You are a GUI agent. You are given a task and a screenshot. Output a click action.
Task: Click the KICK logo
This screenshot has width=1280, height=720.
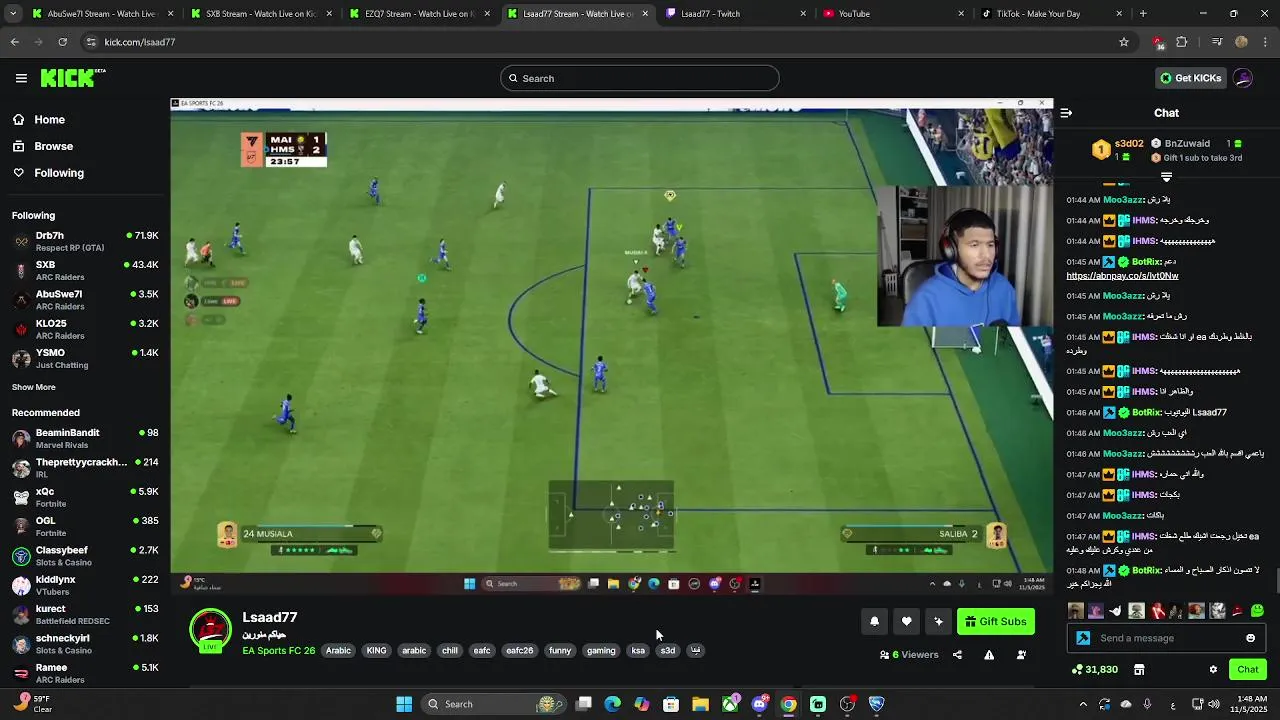73,78
